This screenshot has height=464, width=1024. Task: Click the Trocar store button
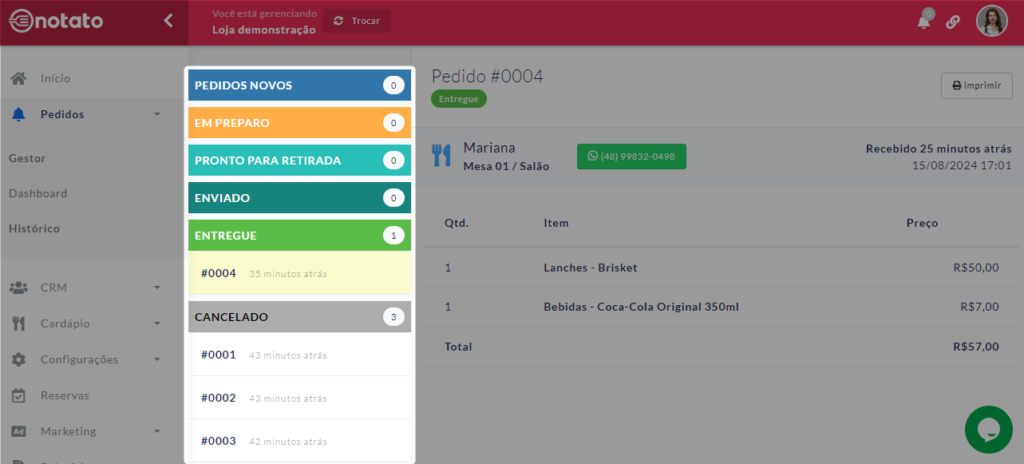coord(357,21)
